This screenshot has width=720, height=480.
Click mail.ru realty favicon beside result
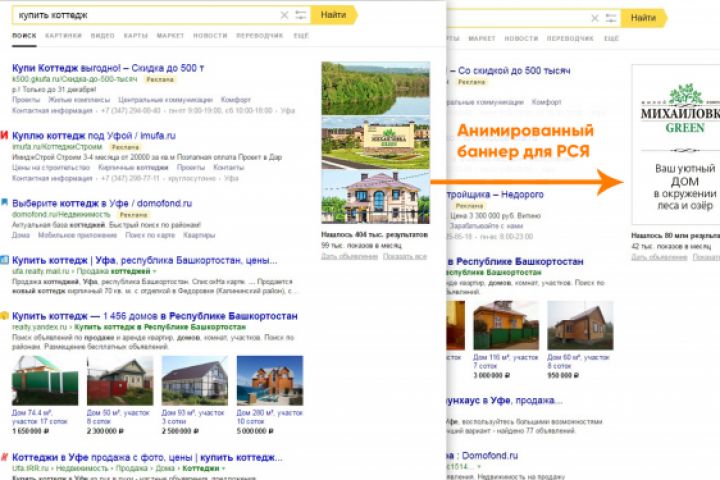pyautogui.click(x=4, y=260)
